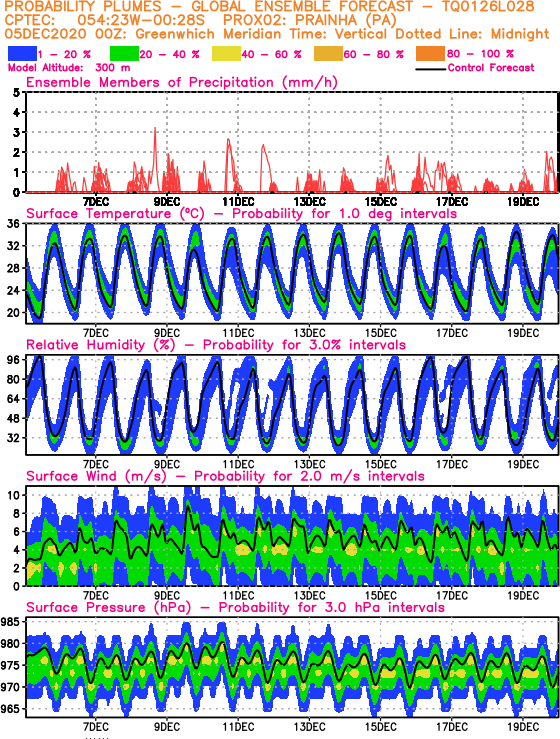Click 11DEC label under the wind chart

tap(238, 596)
